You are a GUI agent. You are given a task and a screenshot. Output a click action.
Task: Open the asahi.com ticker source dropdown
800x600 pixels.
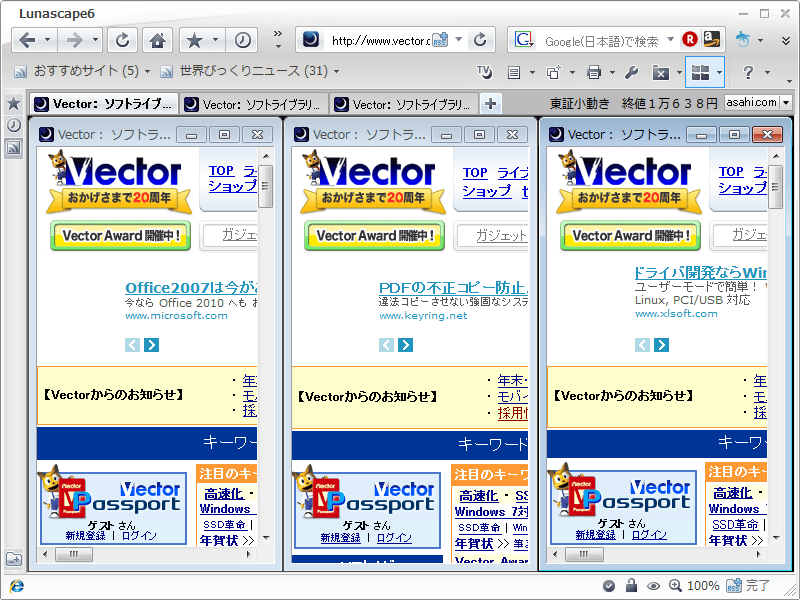point(786,103)
